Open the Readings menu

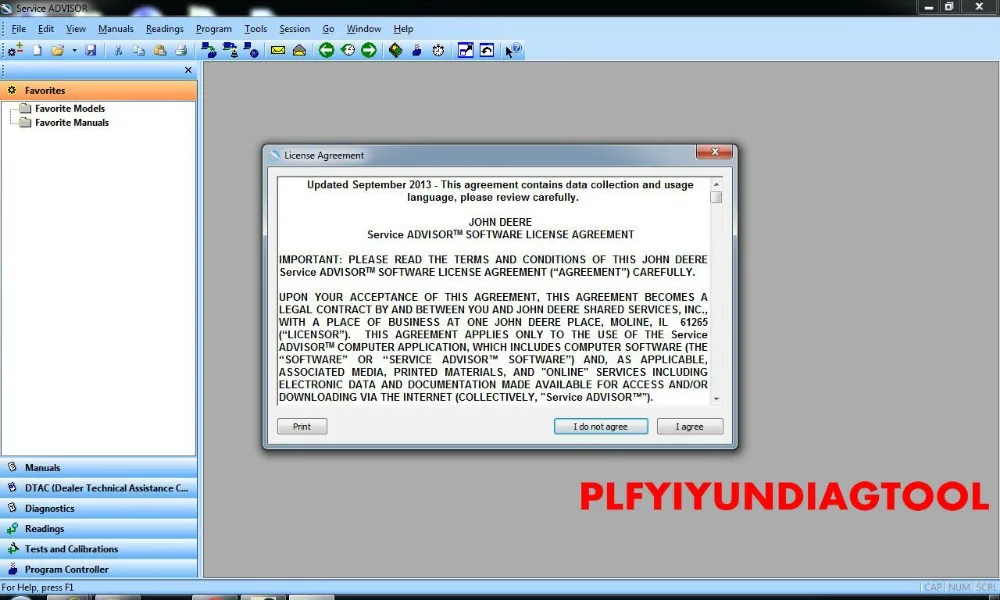(x=165, y=29)
